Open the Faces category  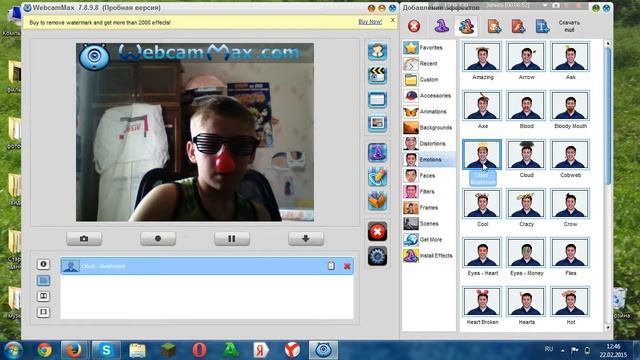(x=429, y=176)
